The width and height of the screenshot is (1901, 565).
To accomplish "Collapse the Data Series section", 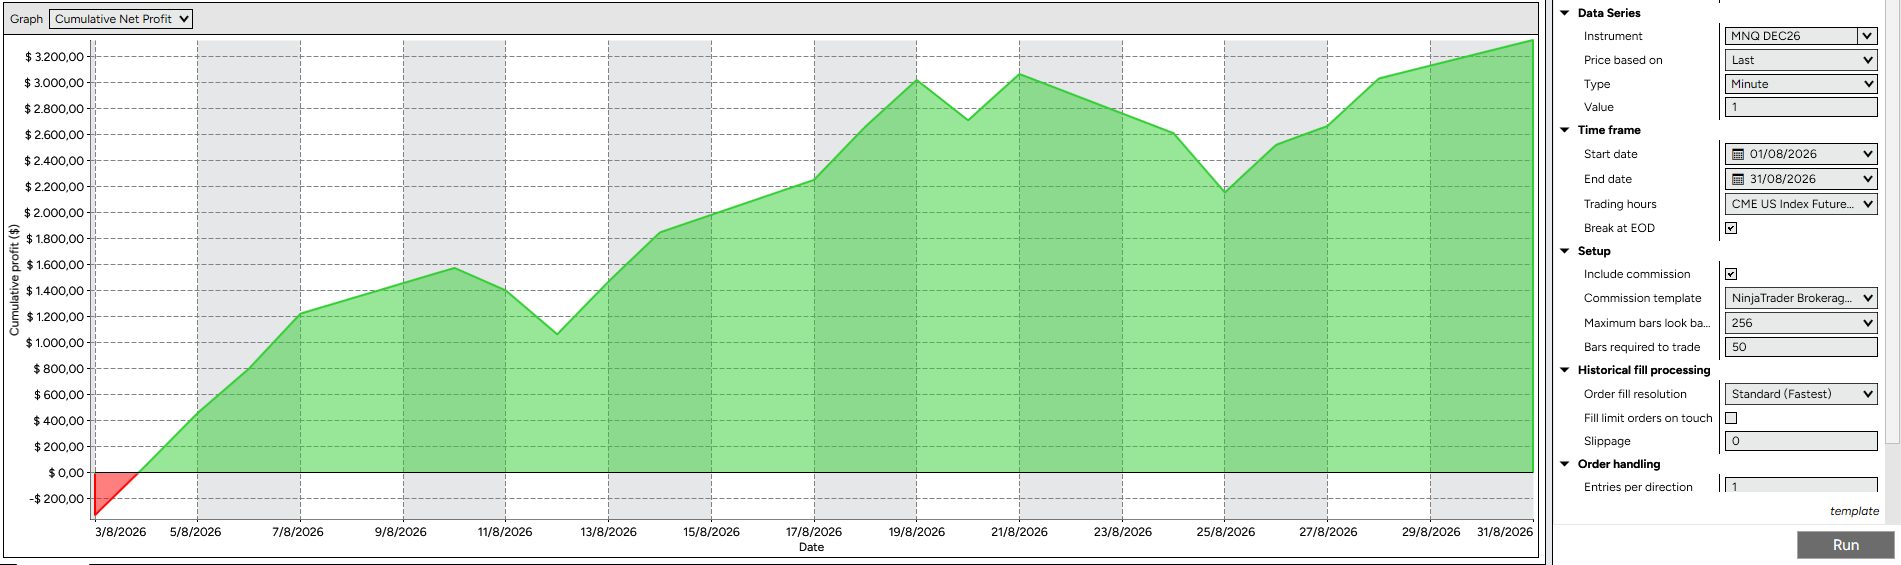I will (x=1565, y=13).
